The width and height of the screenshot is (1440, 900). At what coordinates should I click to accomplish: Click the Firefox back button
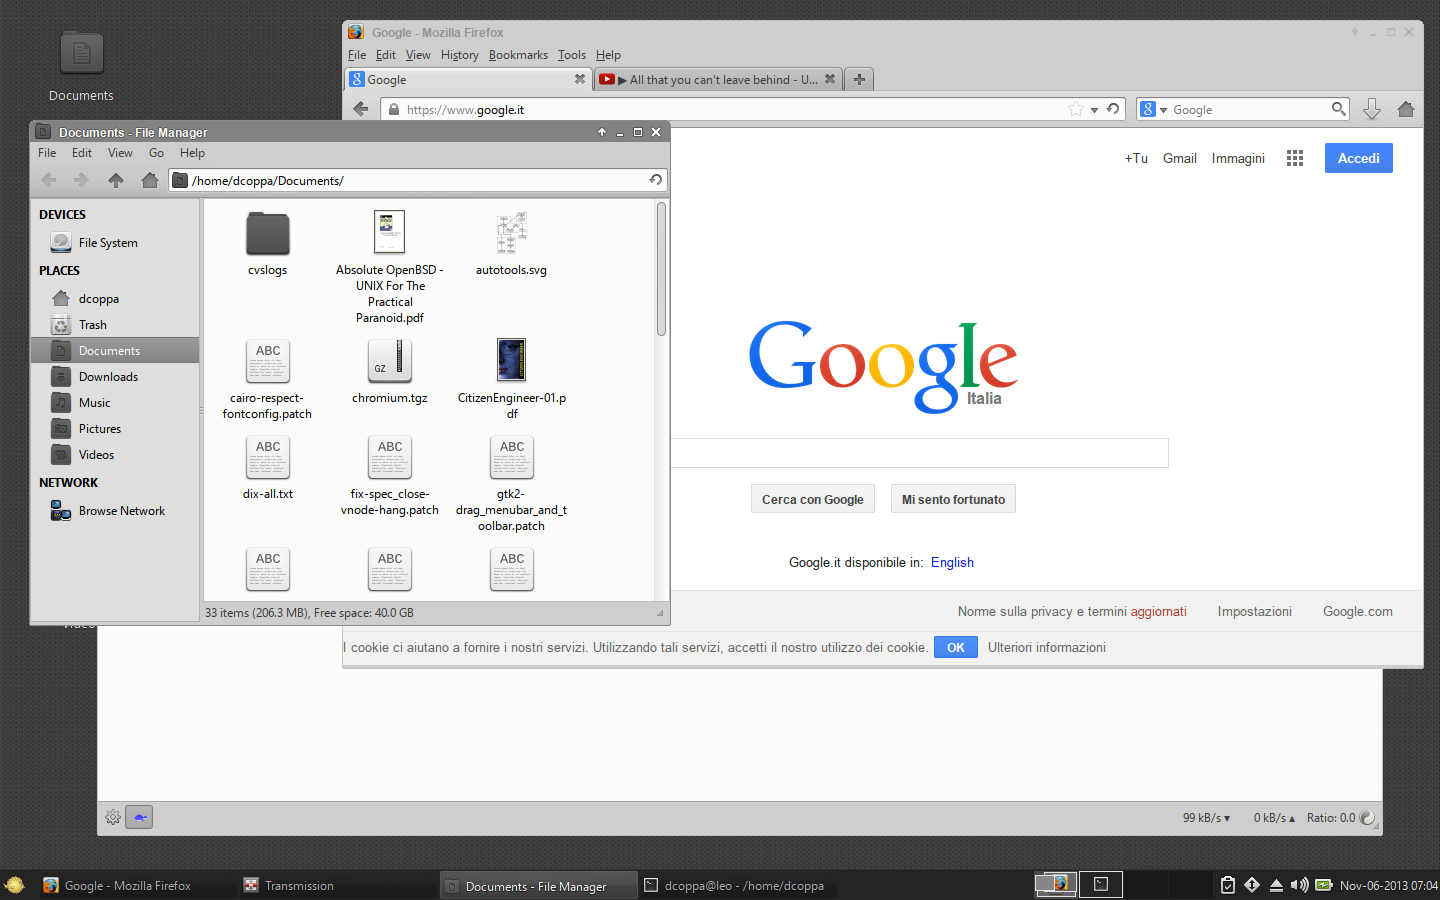pyautogui.click(x=361, y=109)
